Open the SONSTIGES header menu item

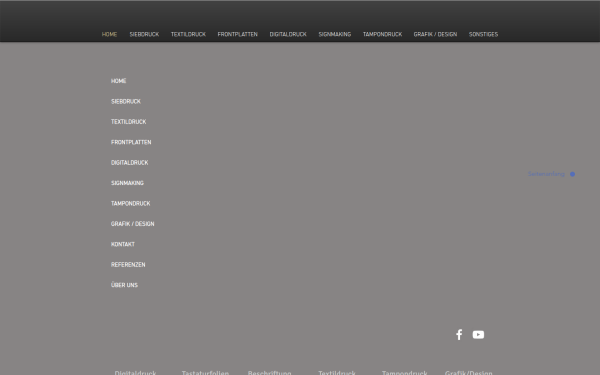[x=484, y=34]
